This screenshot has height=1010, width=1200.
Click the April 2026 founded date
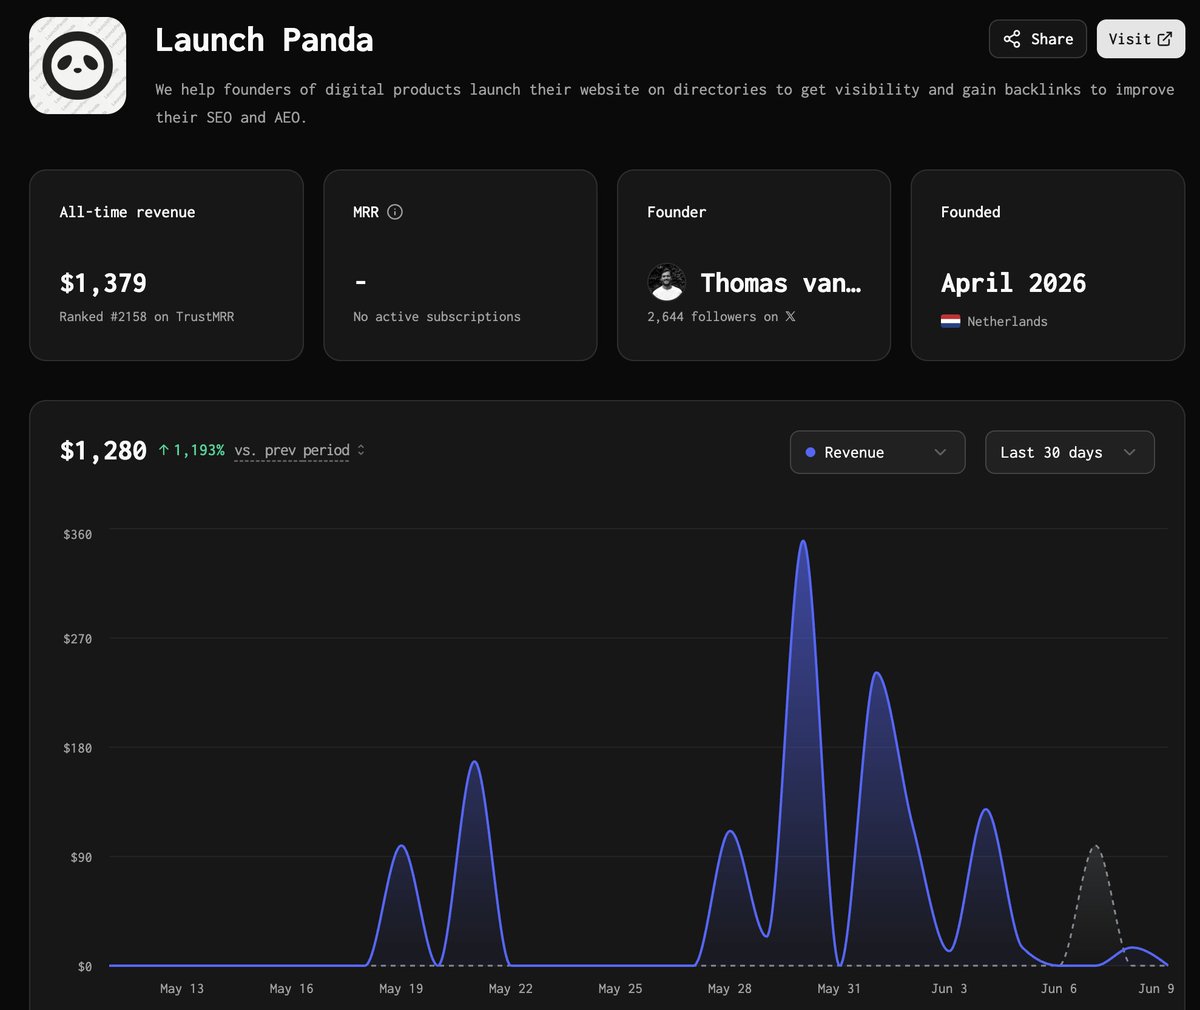tap(1013, 283)
